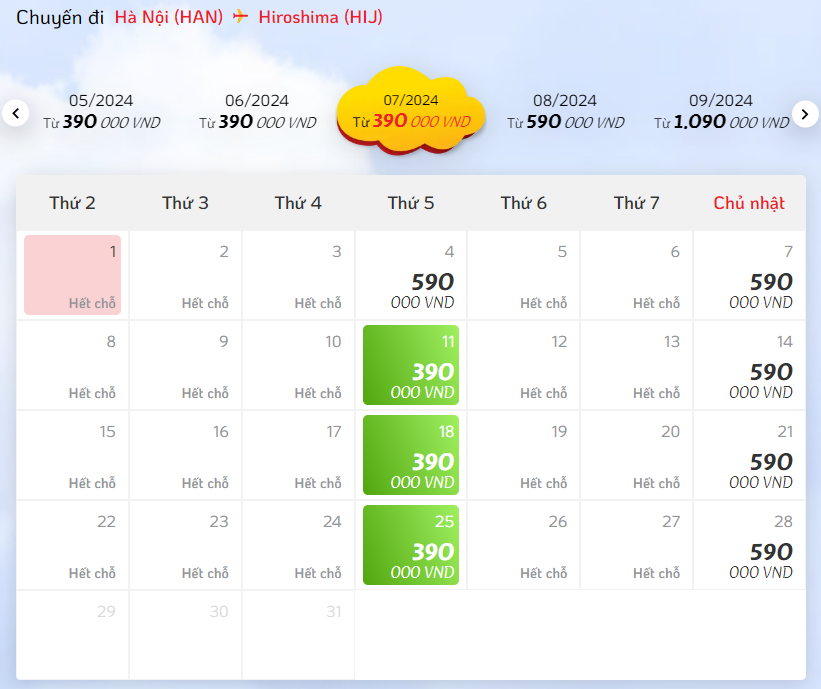
Task: Pick July 14 fare 590 000 VND
Action: tap(749, 365)
